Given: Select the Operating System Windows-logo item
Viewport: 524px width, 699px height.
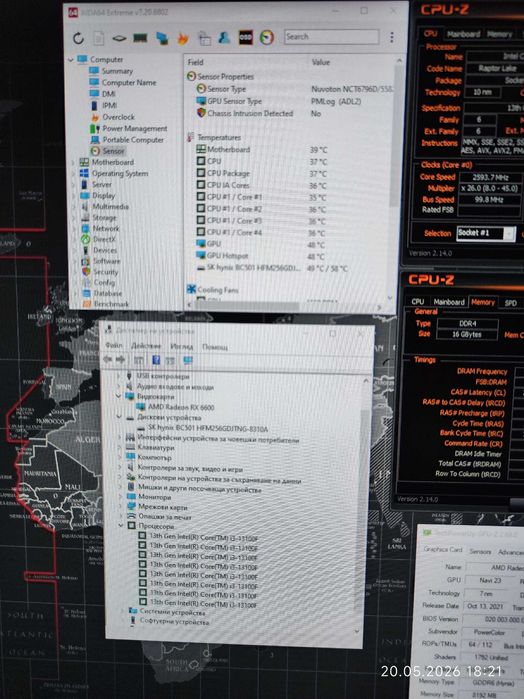Looking at the screenshot, I should (114, 173).
